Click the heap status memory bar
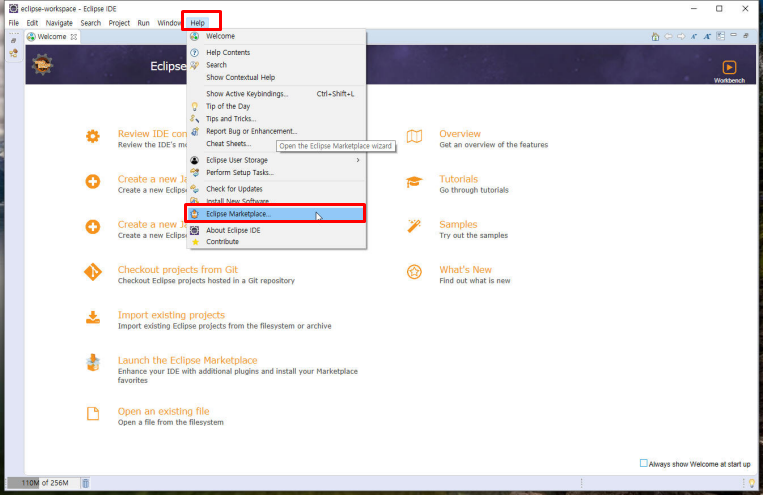The image size is (763, 495). click(43, 483)
